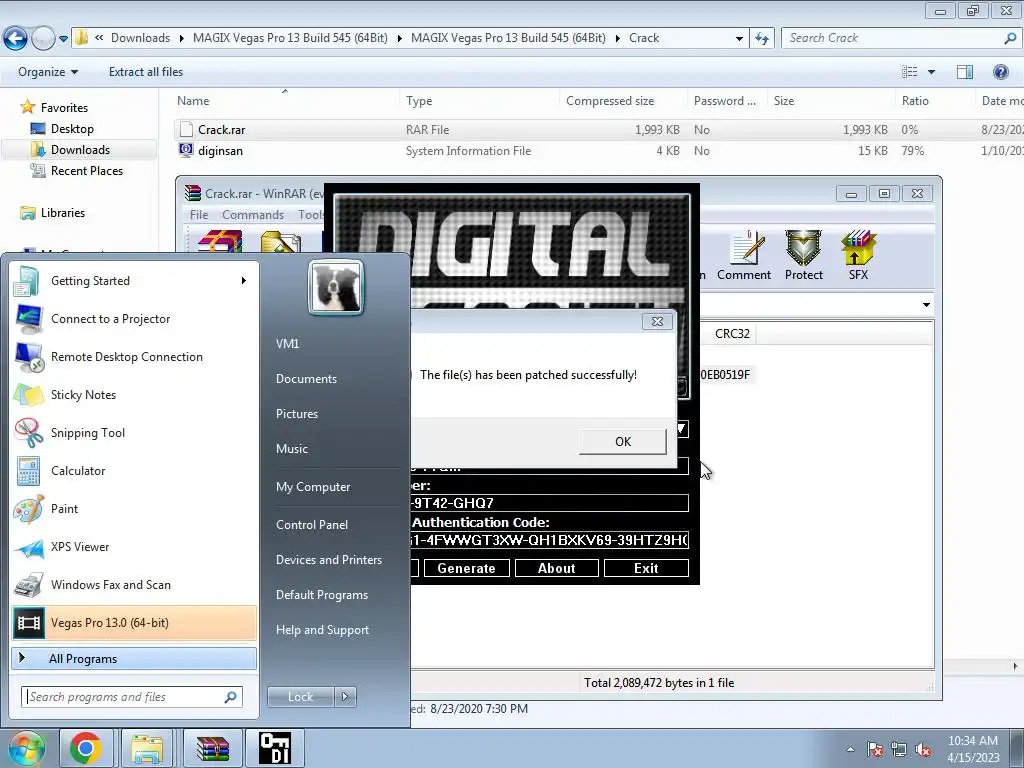This screenshot has height=768, width=1024.
Task: Click the Windows Start orb
Action: pos(25,748)
